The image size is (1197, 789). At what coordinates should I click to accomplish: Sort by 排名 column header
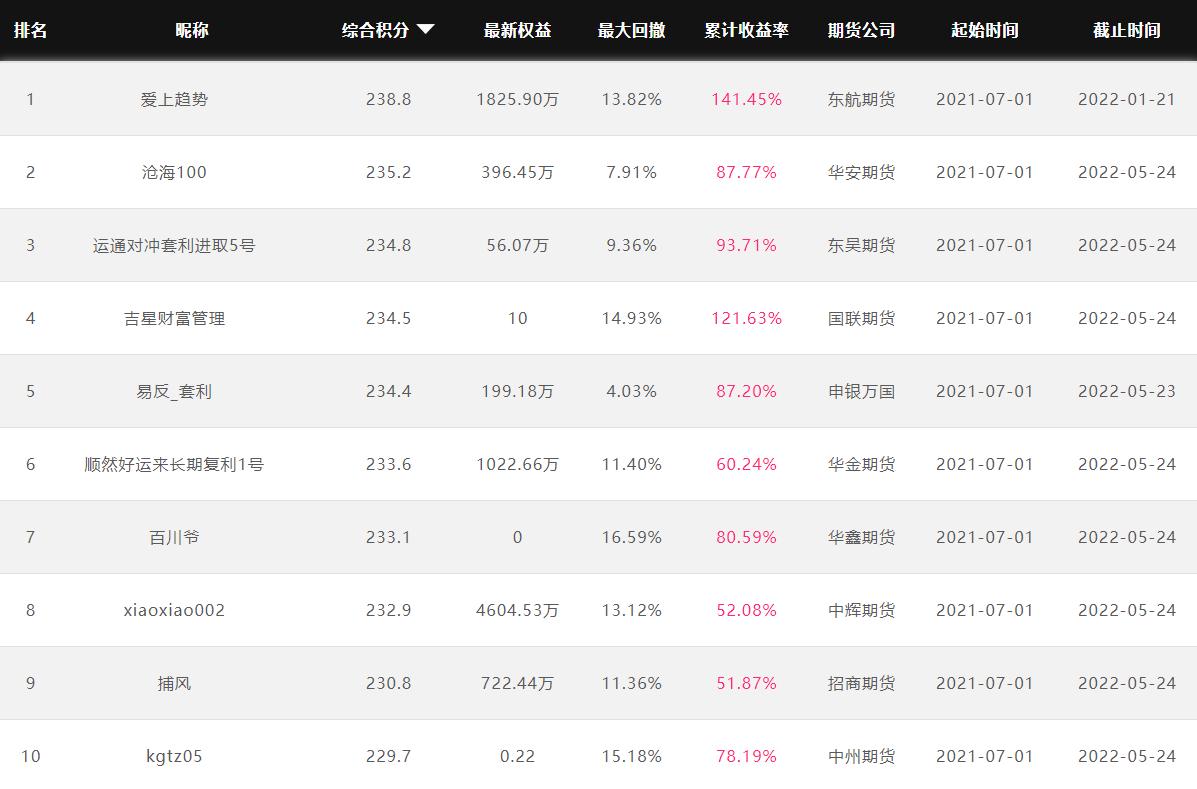pyautogui.click(x=31, y=31)
